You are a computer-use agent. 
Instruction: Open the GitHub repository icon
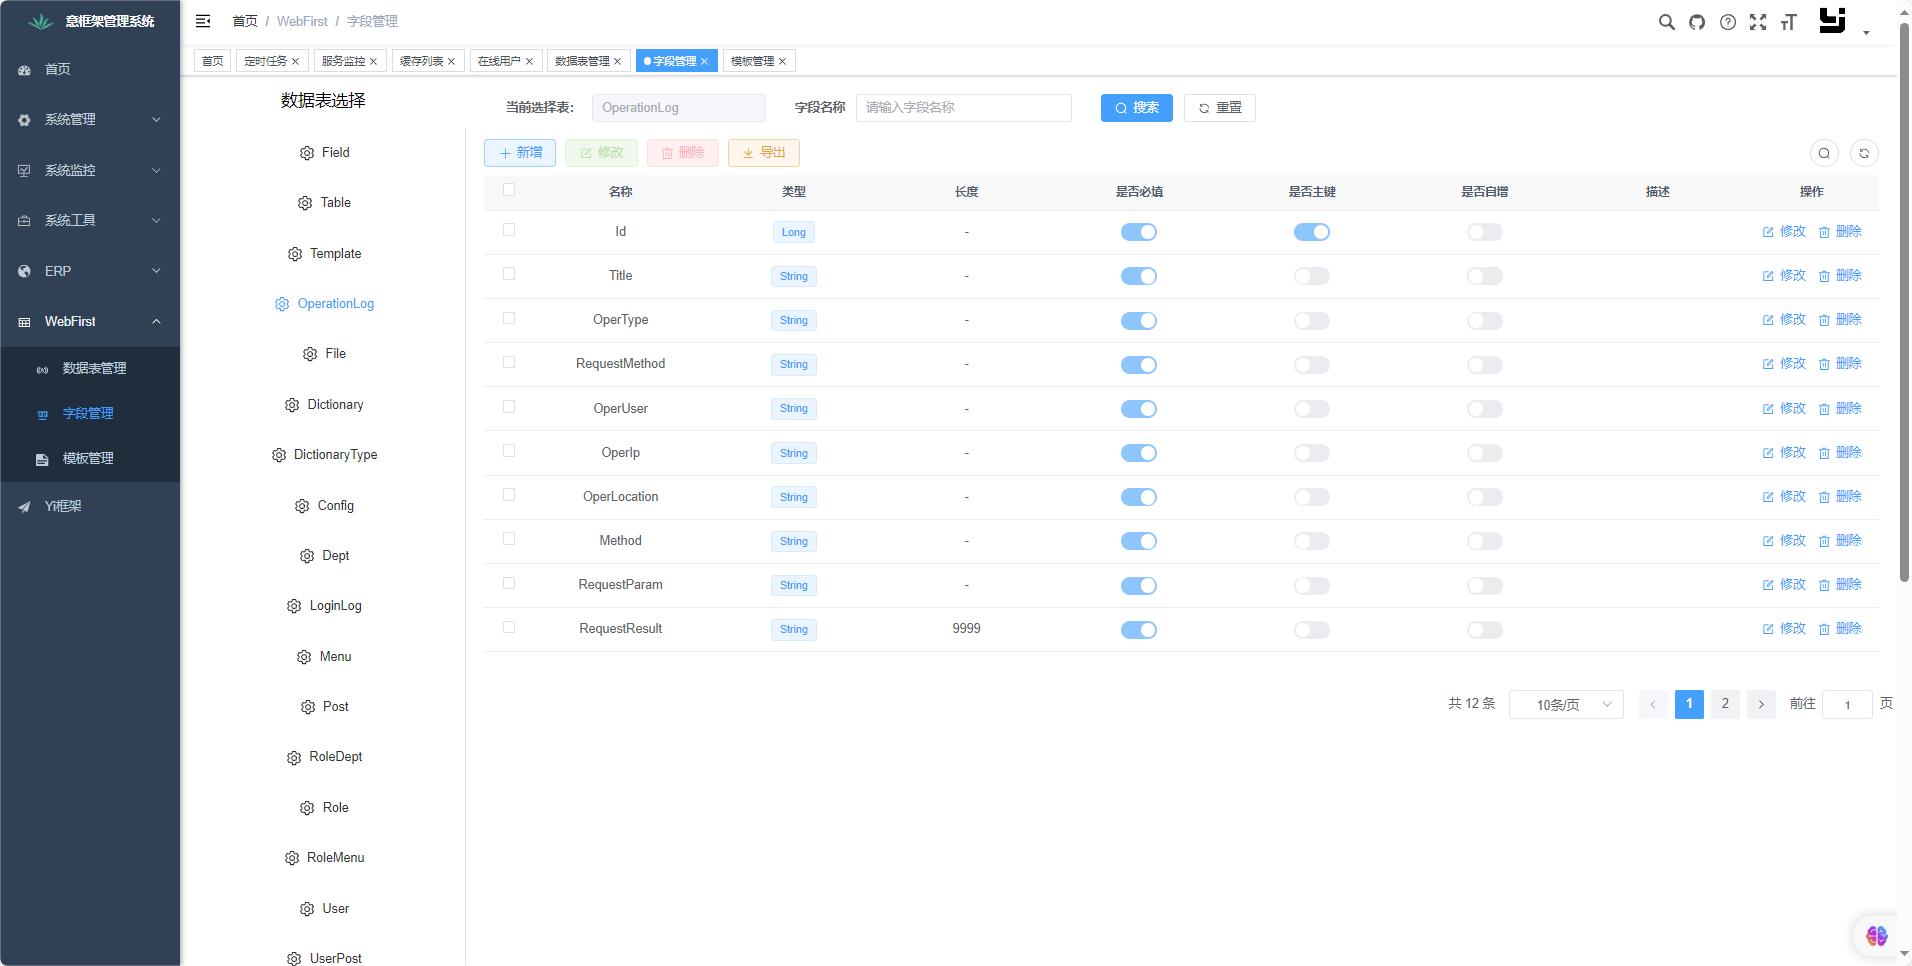pos(1697,22)
